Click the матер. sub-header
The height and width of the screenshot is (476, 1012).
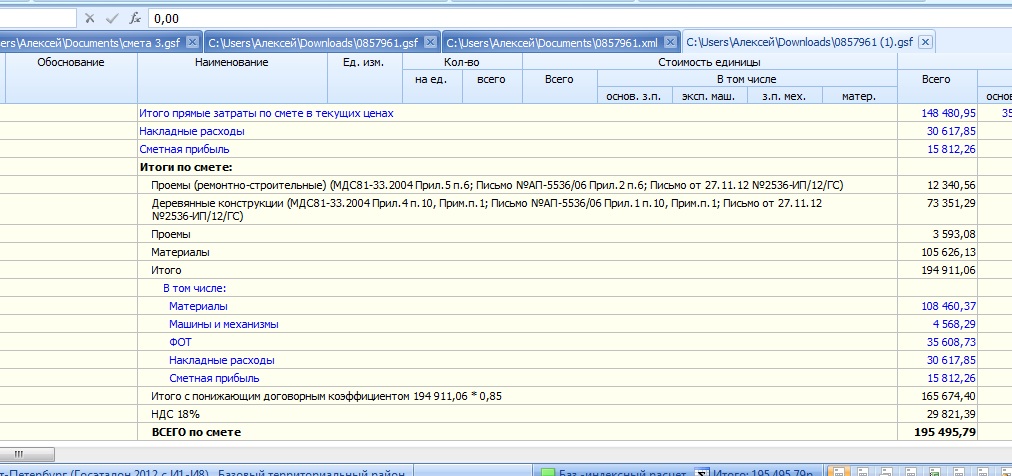click(860, 96)
